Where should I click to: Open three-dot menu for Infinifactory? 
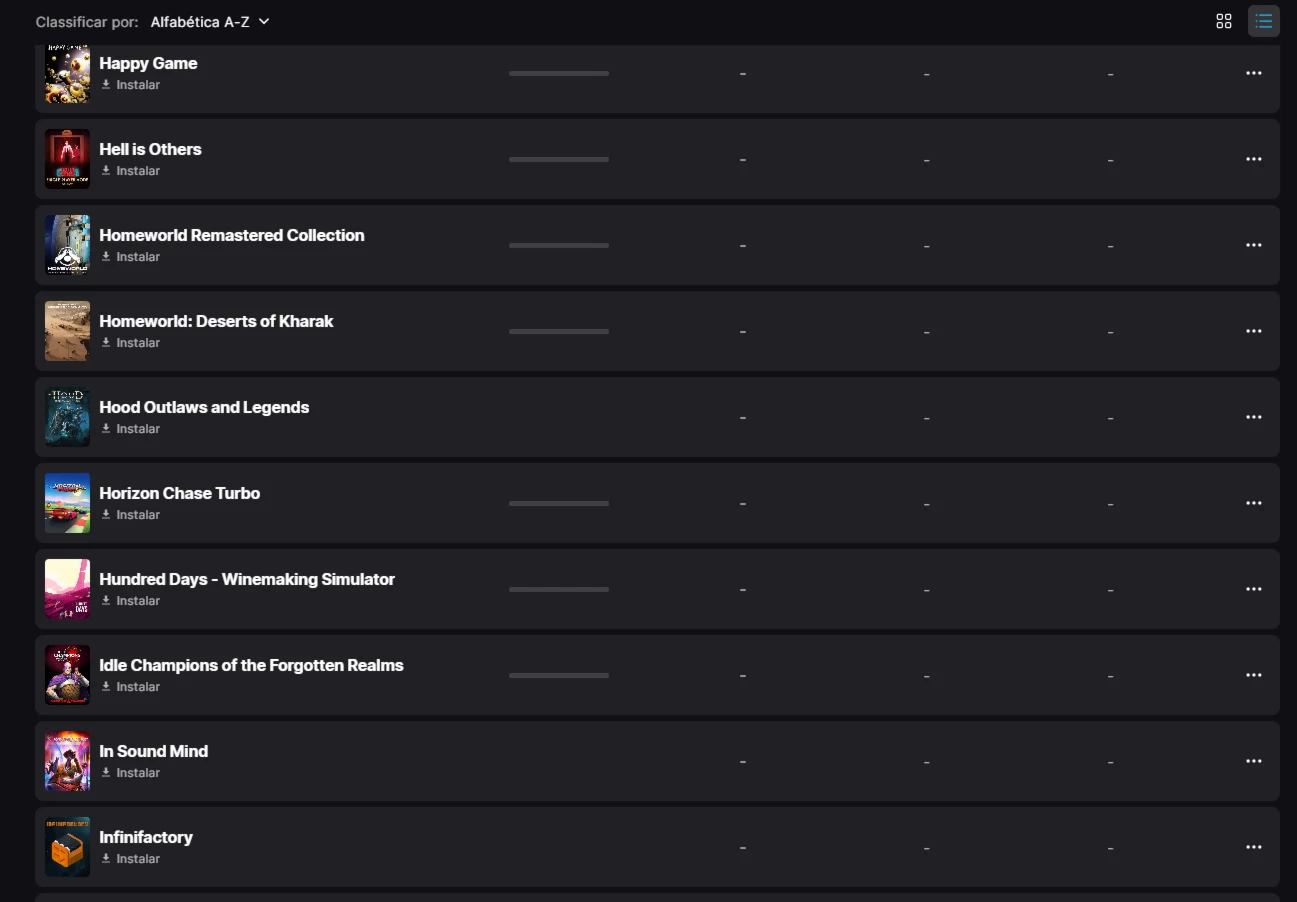tap(1254, 847)
